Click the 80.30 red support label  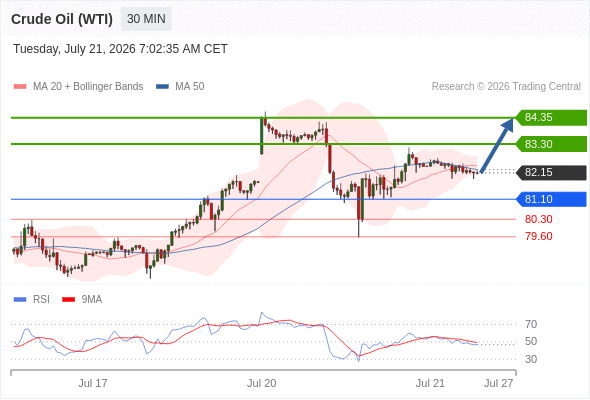(539, 219)
